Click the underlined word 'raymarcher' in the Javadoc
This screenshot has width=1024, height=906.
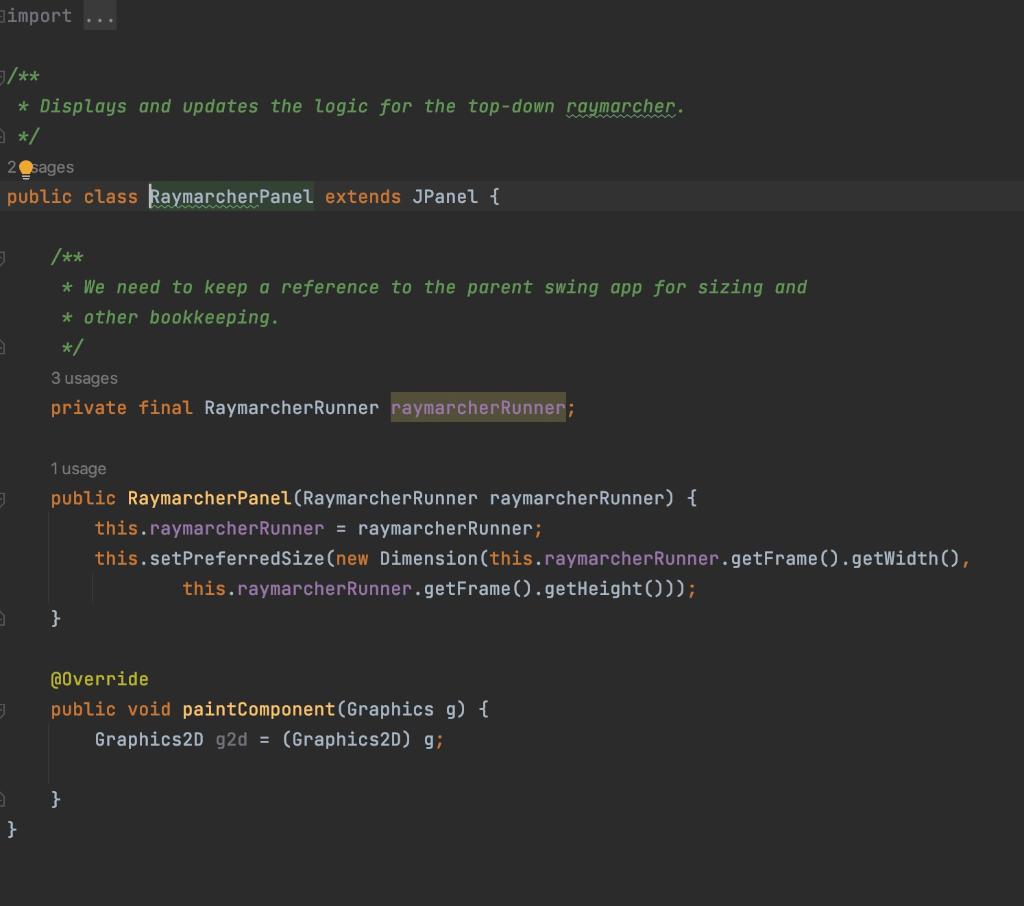click(618, 106)
